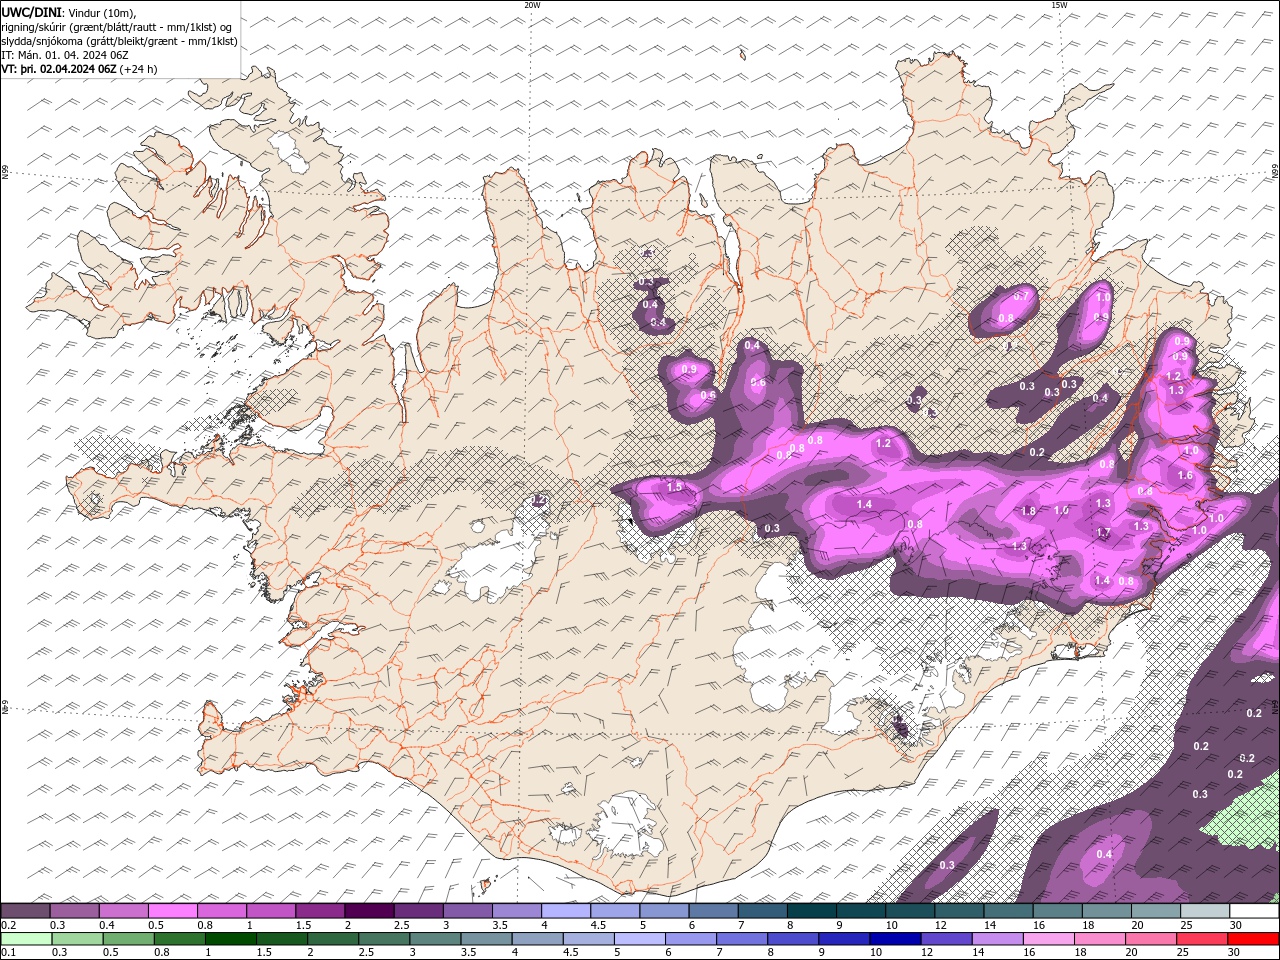The width and height of the screenshot is (1280, 960).
Task: Click the bottom legend row swatch labelled 3
Action: [x=434, y=939]
